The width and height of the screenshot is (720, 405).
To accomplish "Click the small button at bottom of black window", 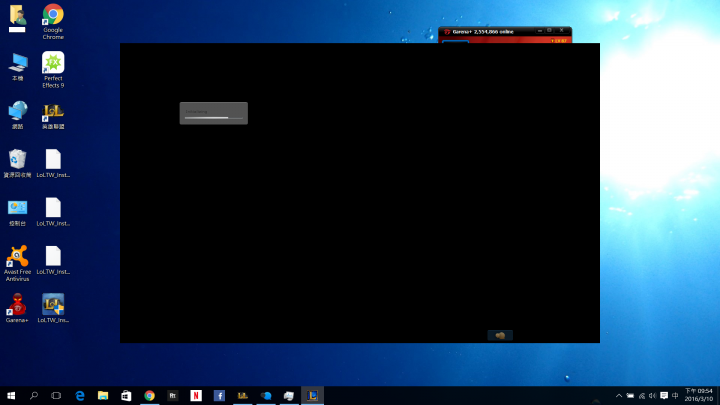I will click(x=500, y=336).
